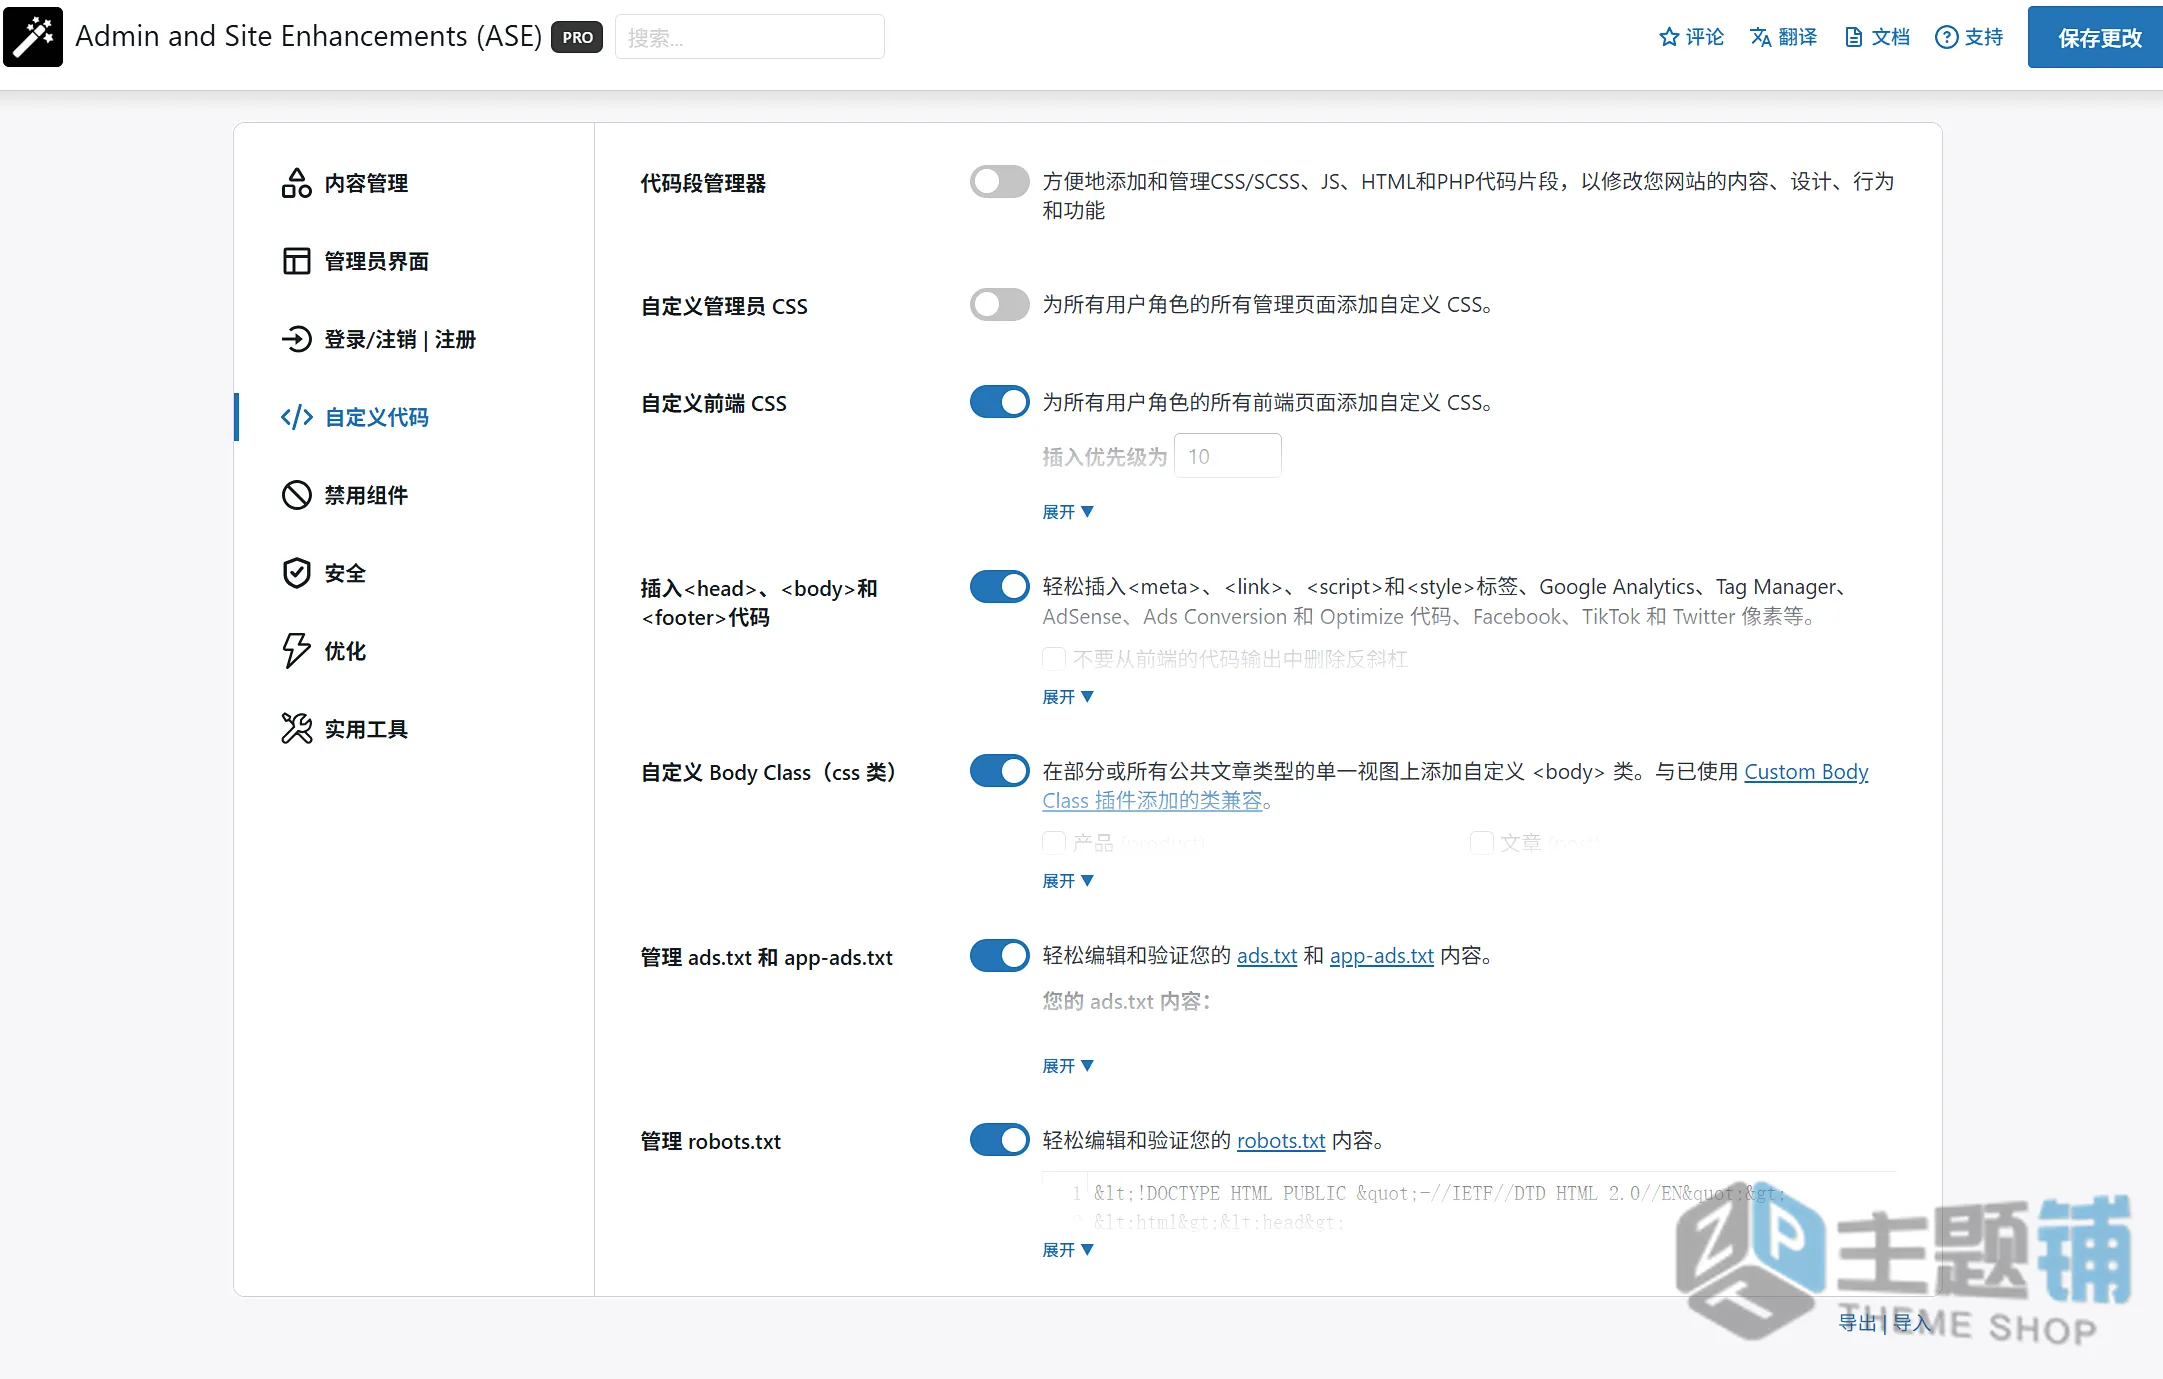Click the 自定义代码 code brackets icon
Viewport: 2163px width, 1379px height.
click(x=296, y=417)
